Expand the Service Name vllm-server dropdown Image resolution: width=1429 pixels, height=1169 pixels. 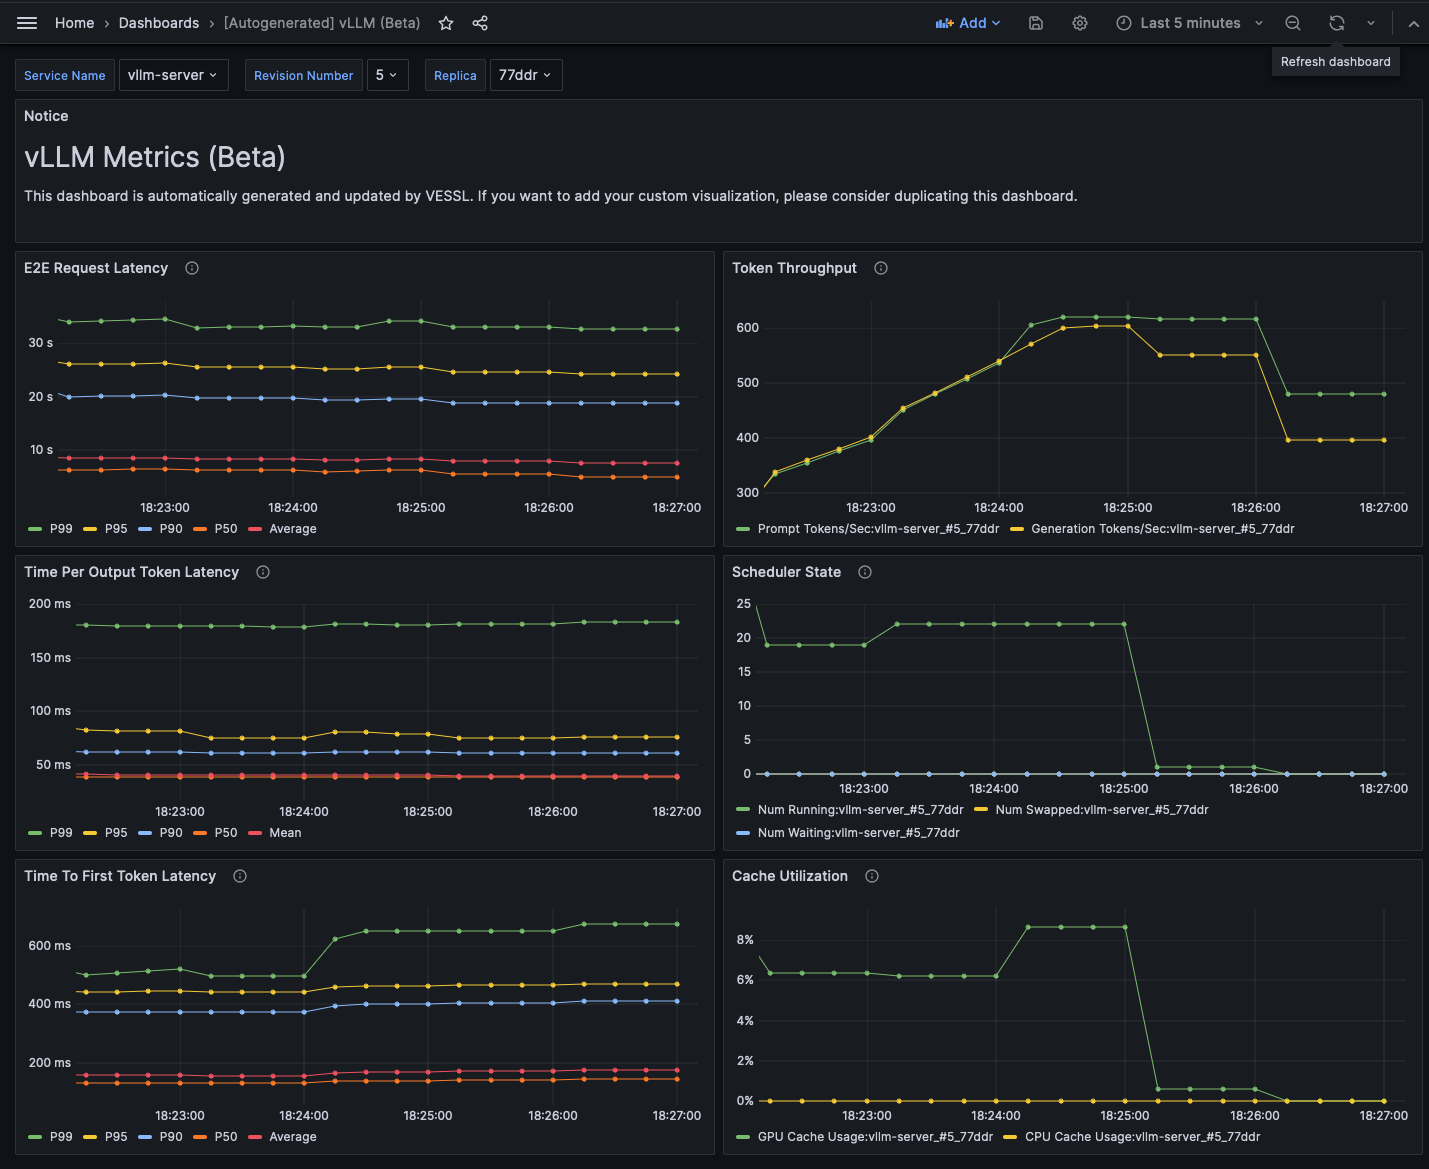tap(173, 75)
